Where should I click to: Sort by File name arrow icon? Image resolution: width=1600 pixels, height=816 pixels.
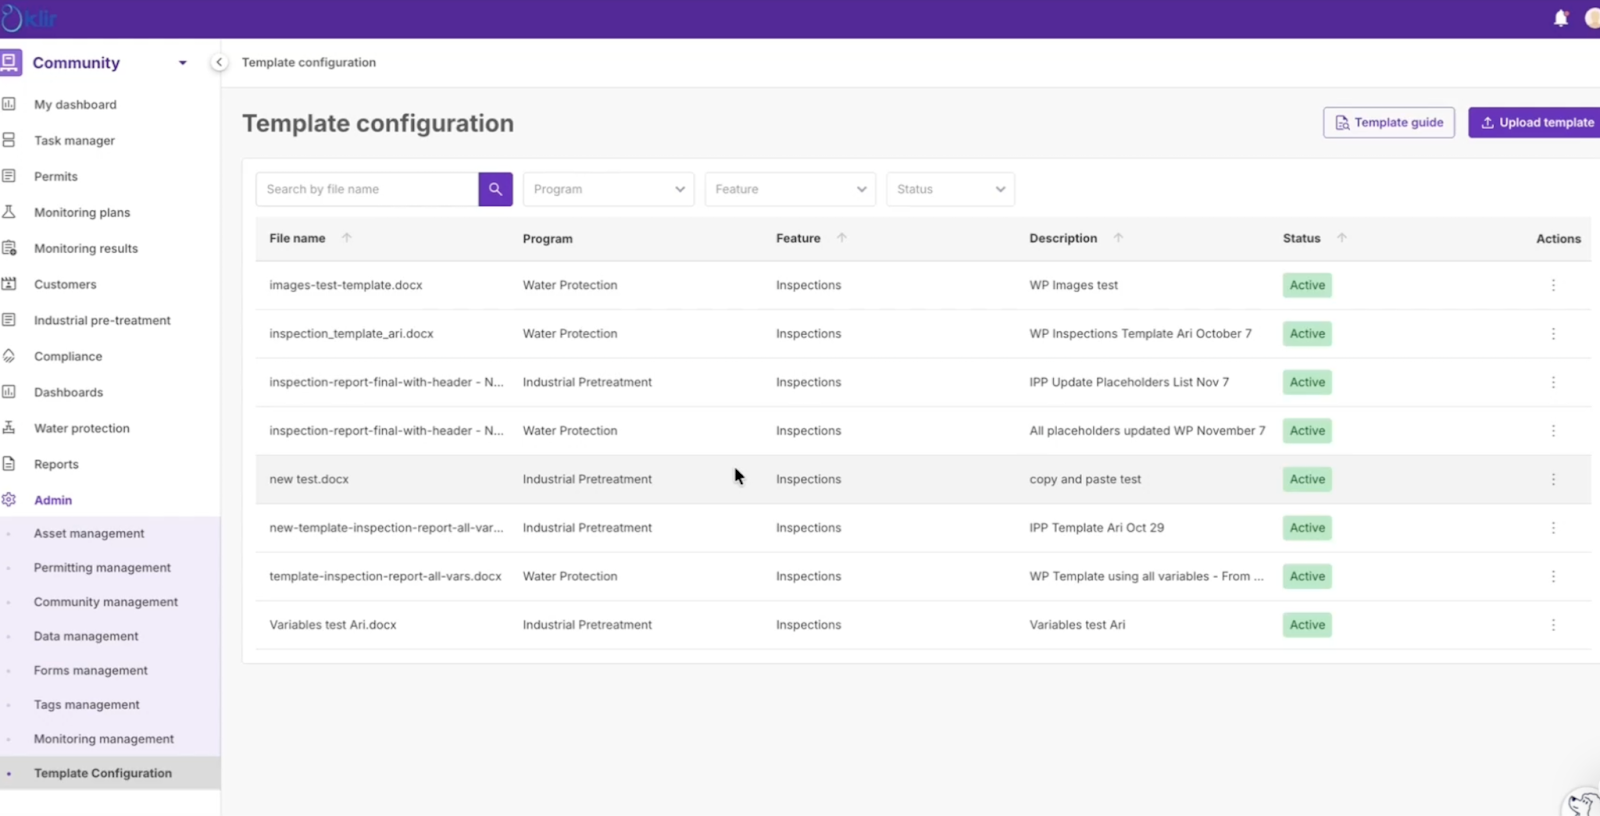(x=347, y=238)
